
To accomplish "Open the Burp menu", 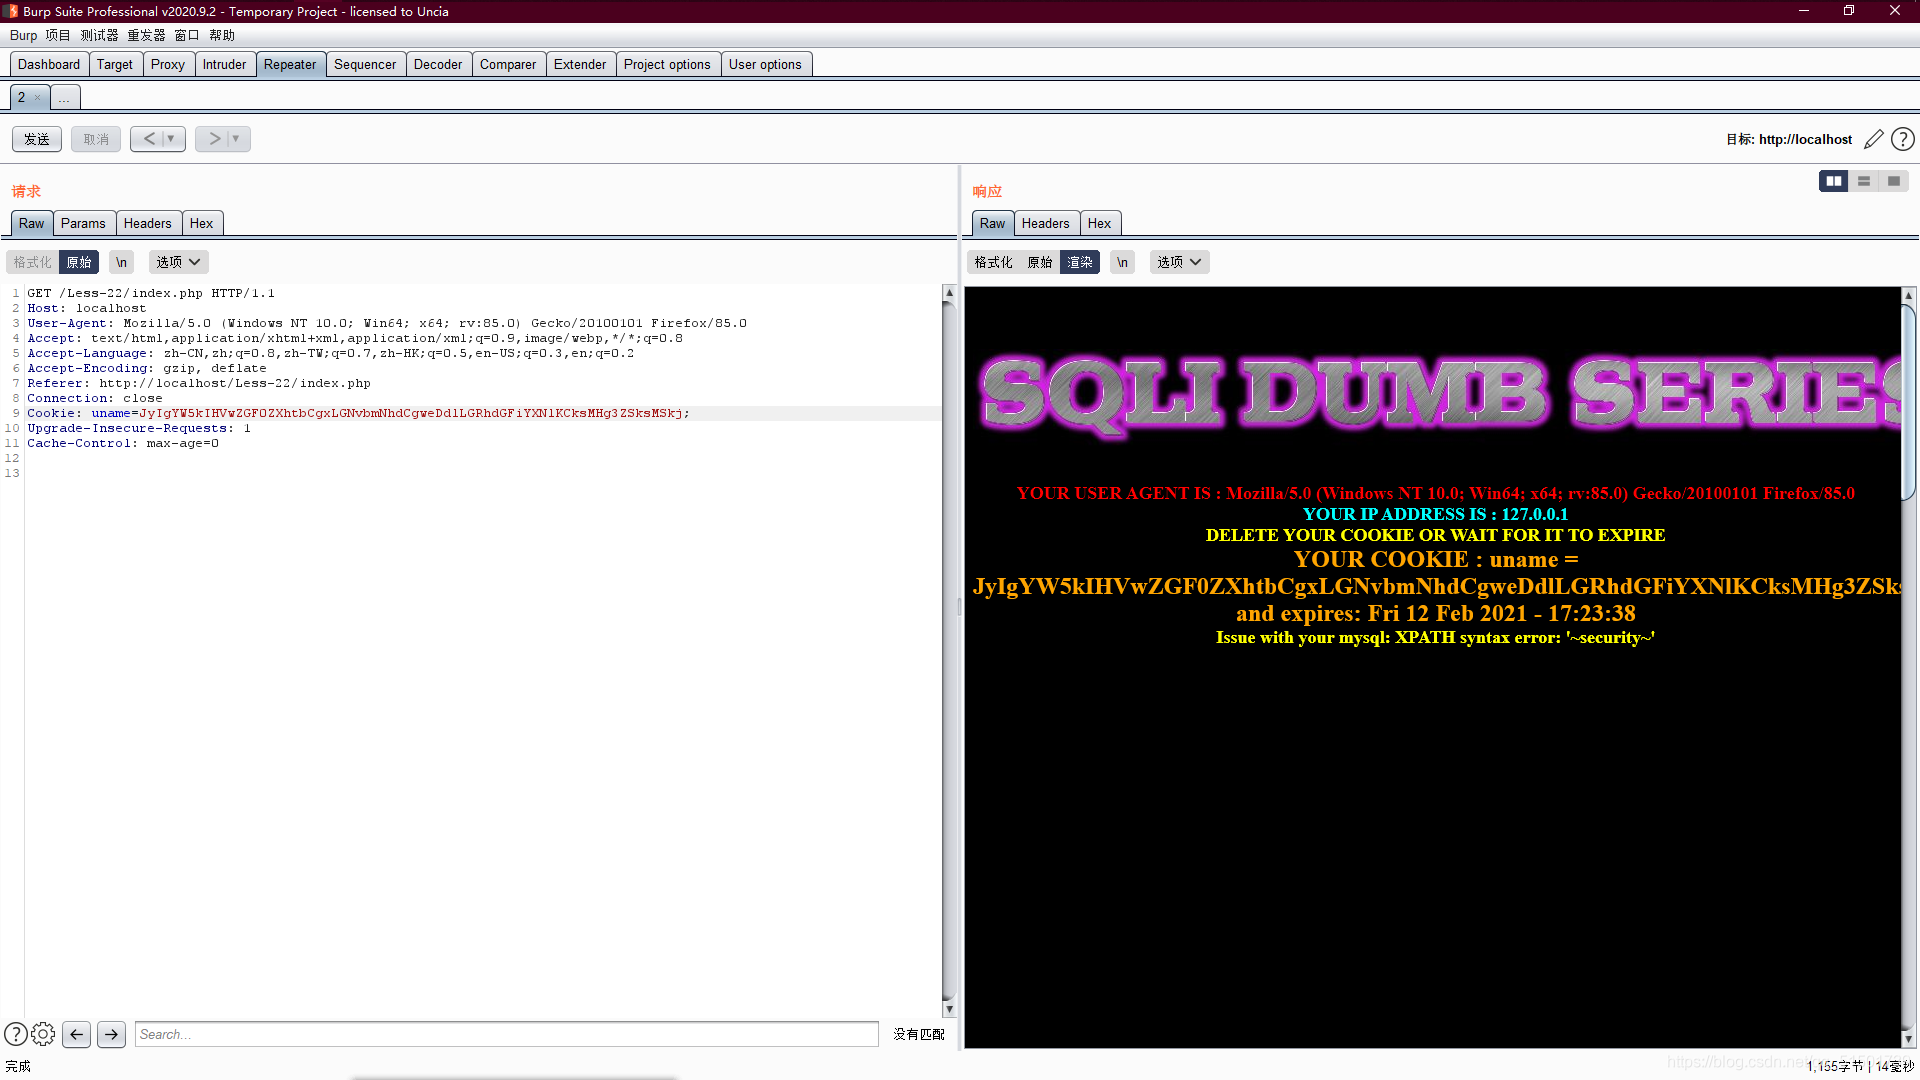I will click(x=23, y=35).
